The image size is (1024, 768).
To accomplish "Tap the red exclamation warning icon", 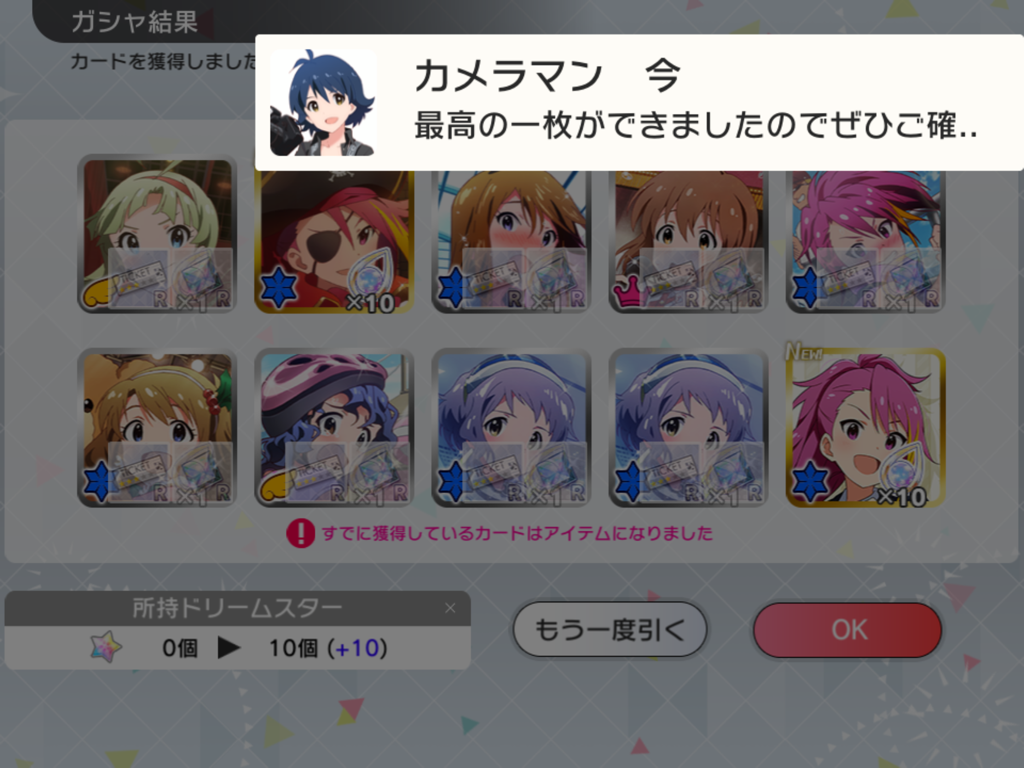I will point(300,534).
